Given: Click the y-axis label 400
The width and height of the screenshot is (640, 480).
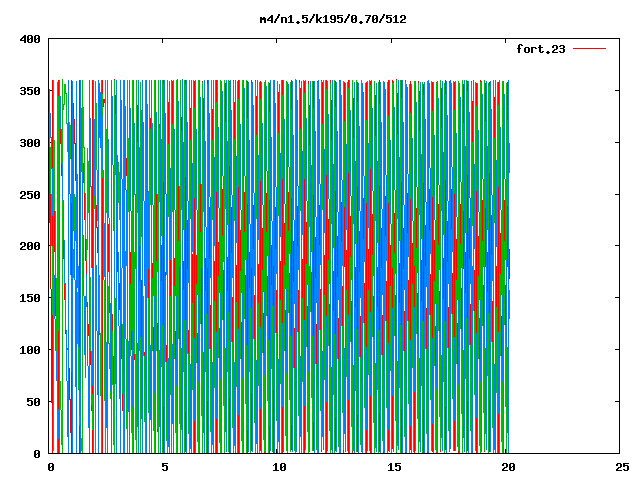Looking at the screenshot, I should click(30, 40).
